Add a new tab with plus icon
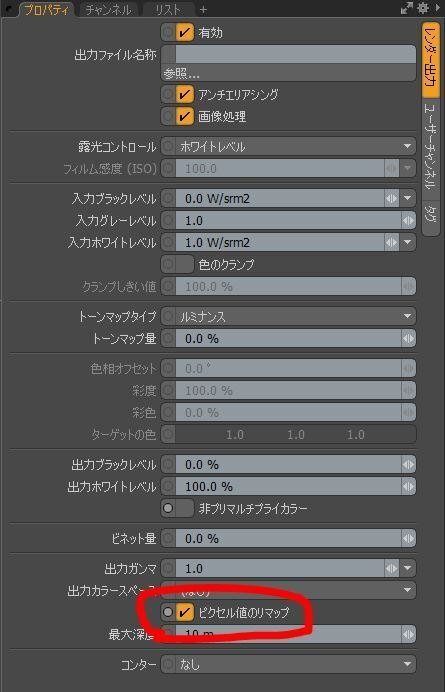Image resolution: width=445 pixels, height=692 pixels. click(203, 9)
